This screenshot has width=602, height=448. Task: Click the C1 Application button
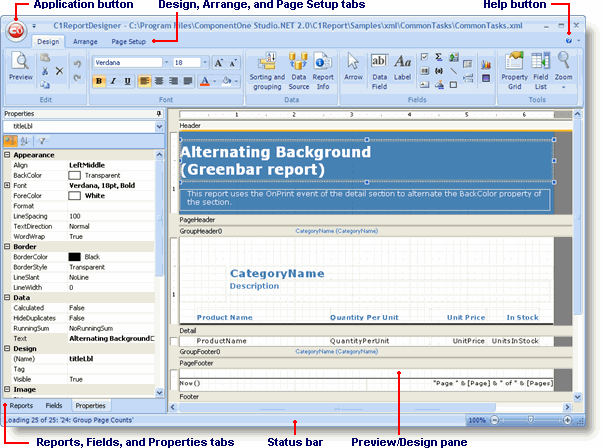(17, 30)
